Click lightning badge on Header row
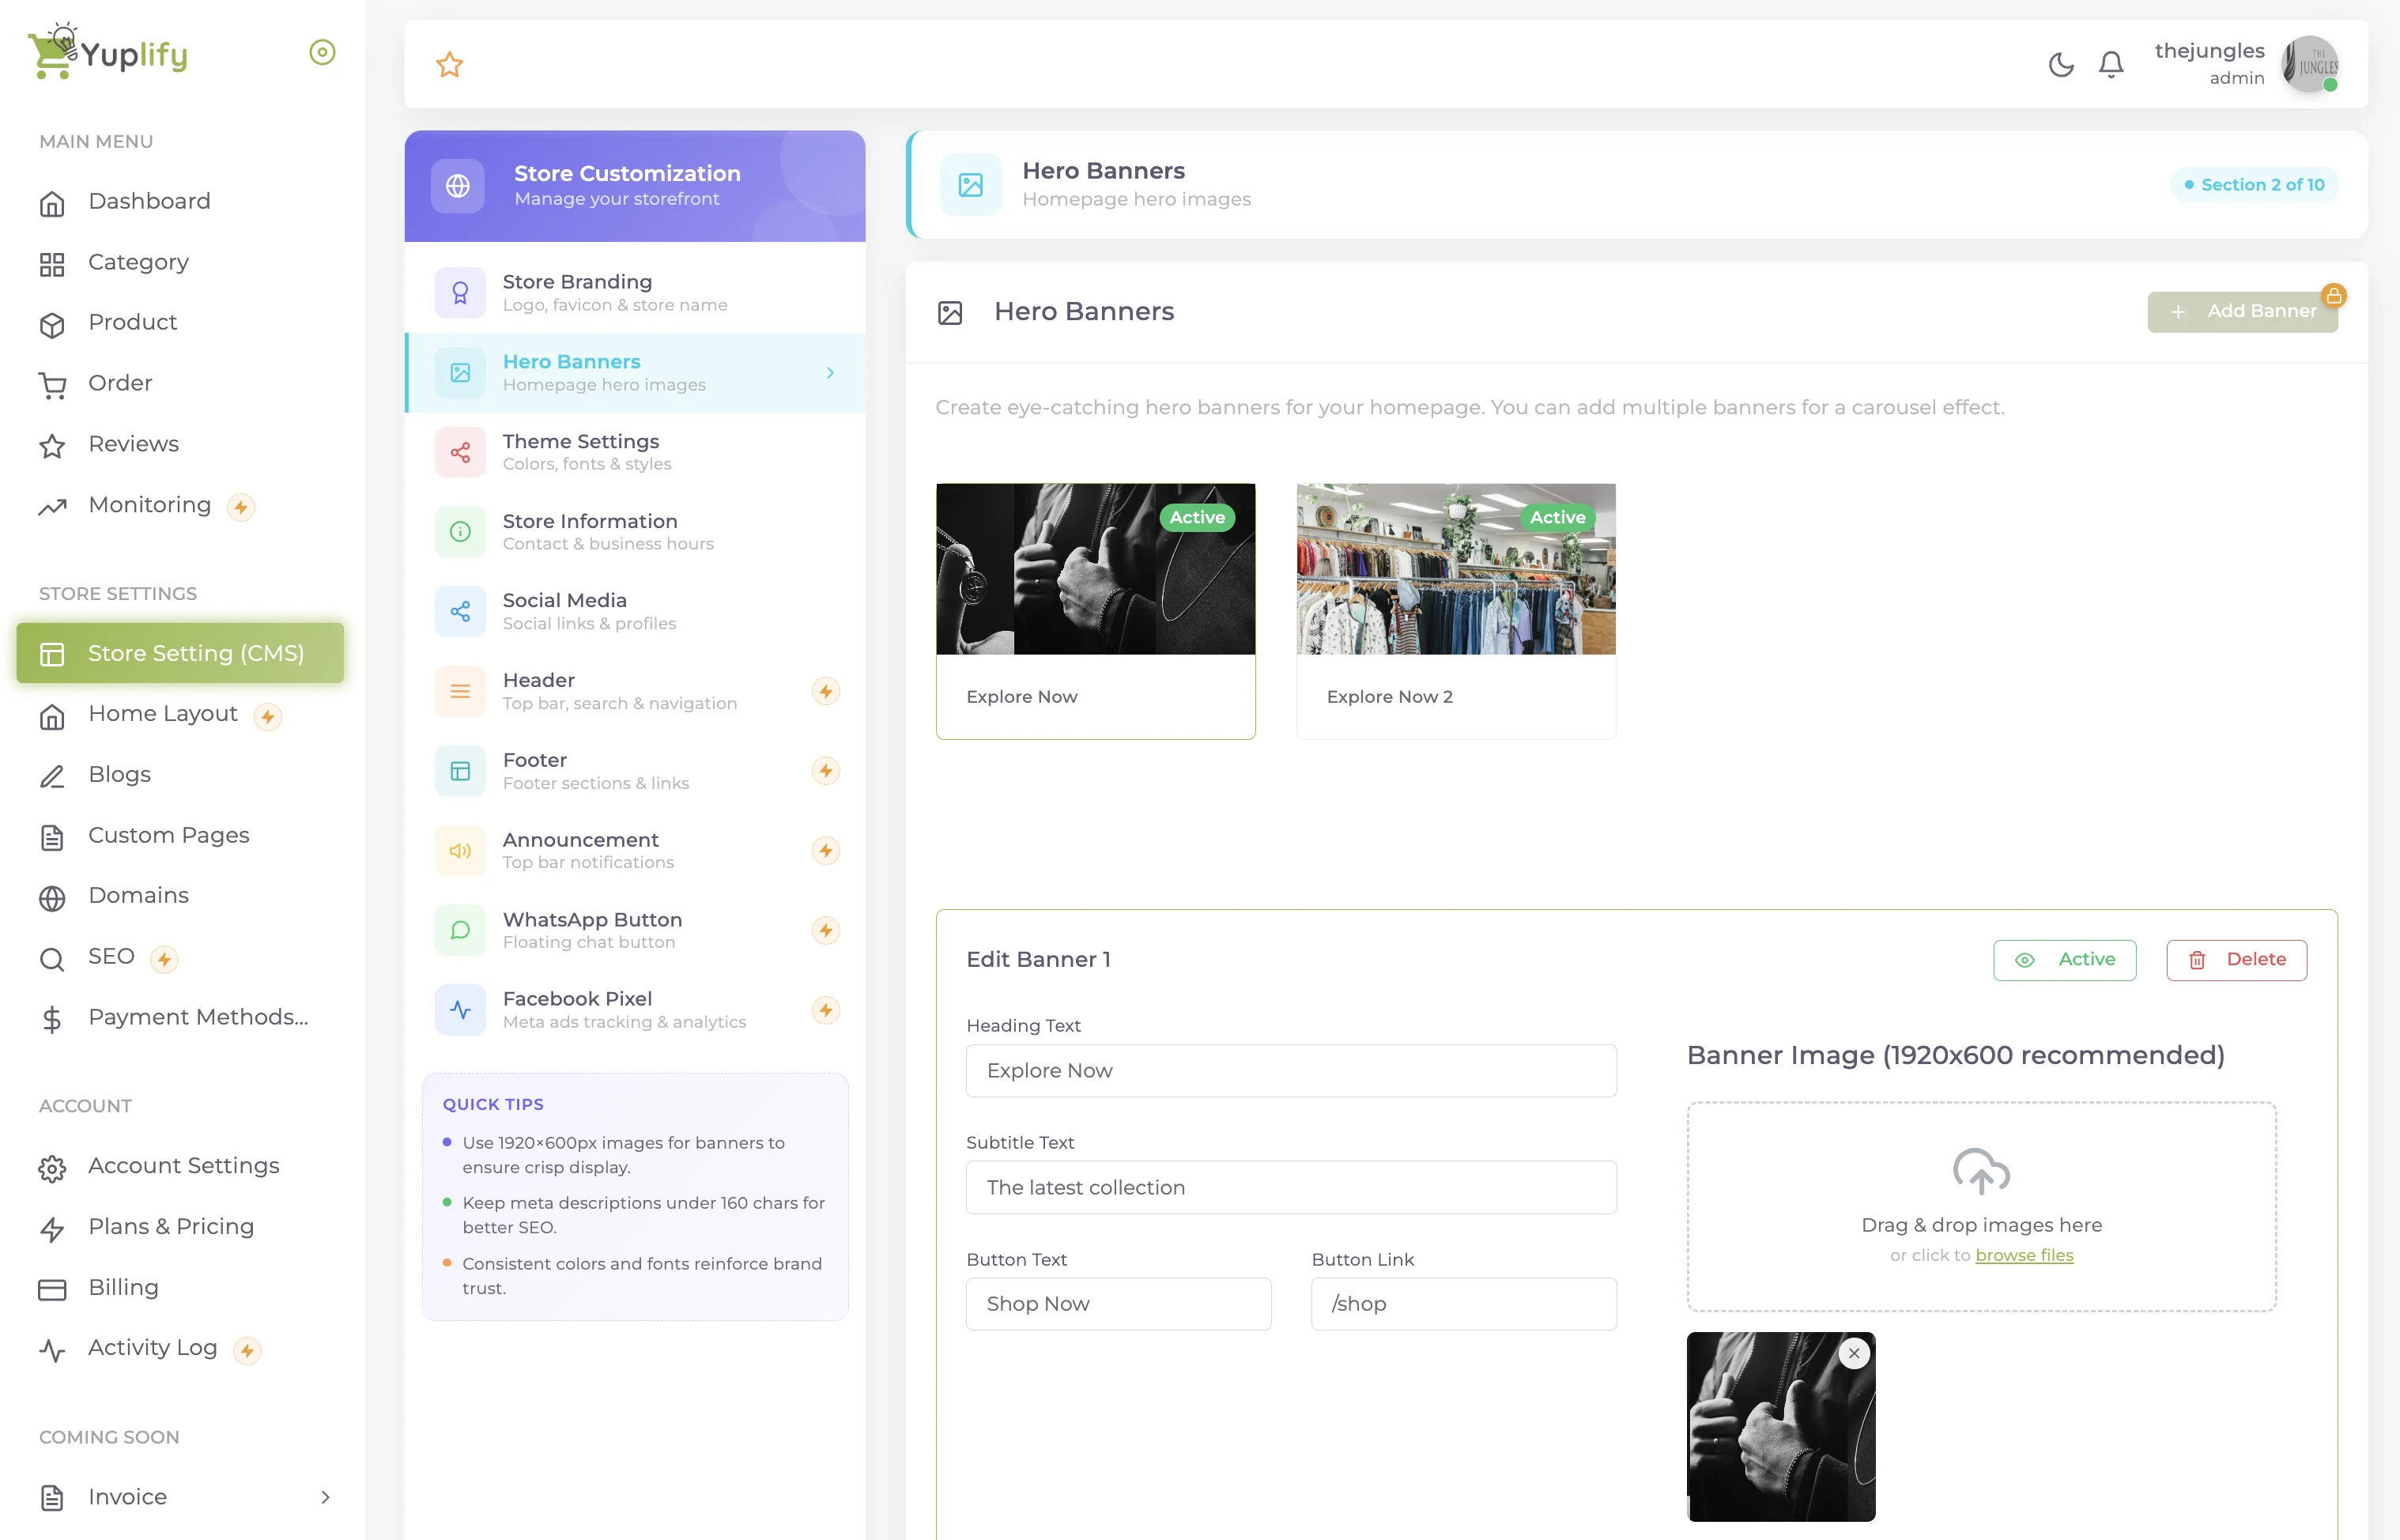2400x1540 pixels. 825,691
